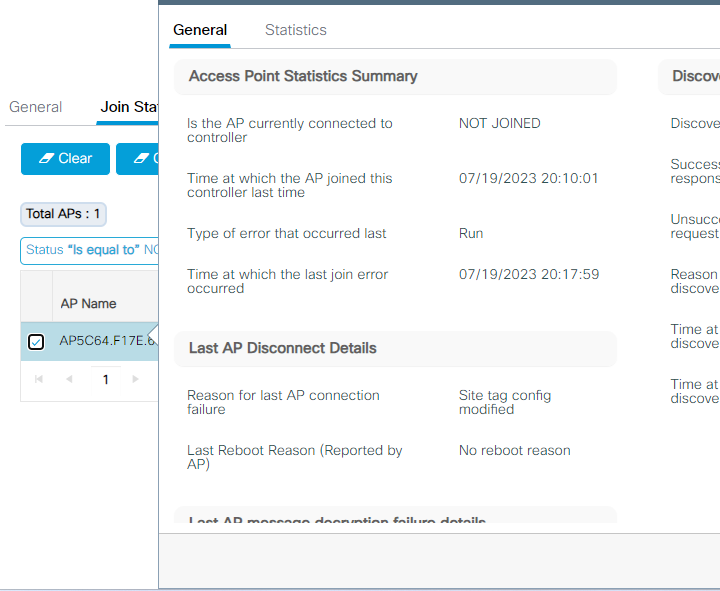The image size is (720, 591).
Task: Click the partially hidden second blue eraser button
Action: coord(138,159)
